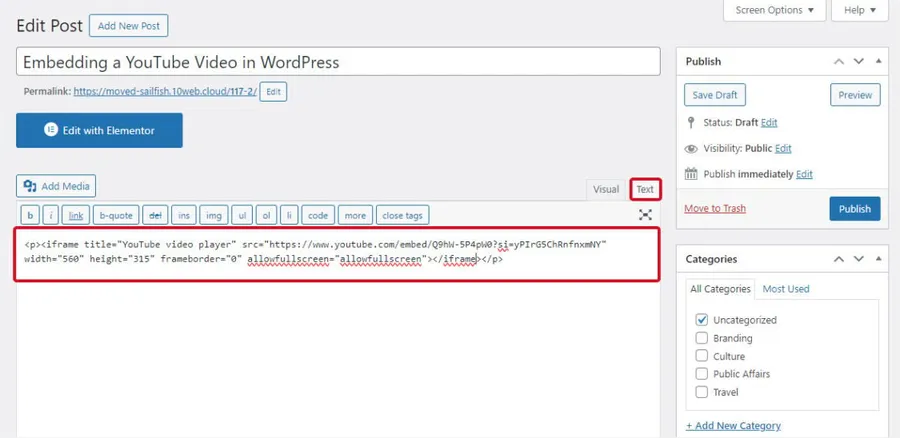
Task: Click Move to Trash link
Action: click(715, 208)
